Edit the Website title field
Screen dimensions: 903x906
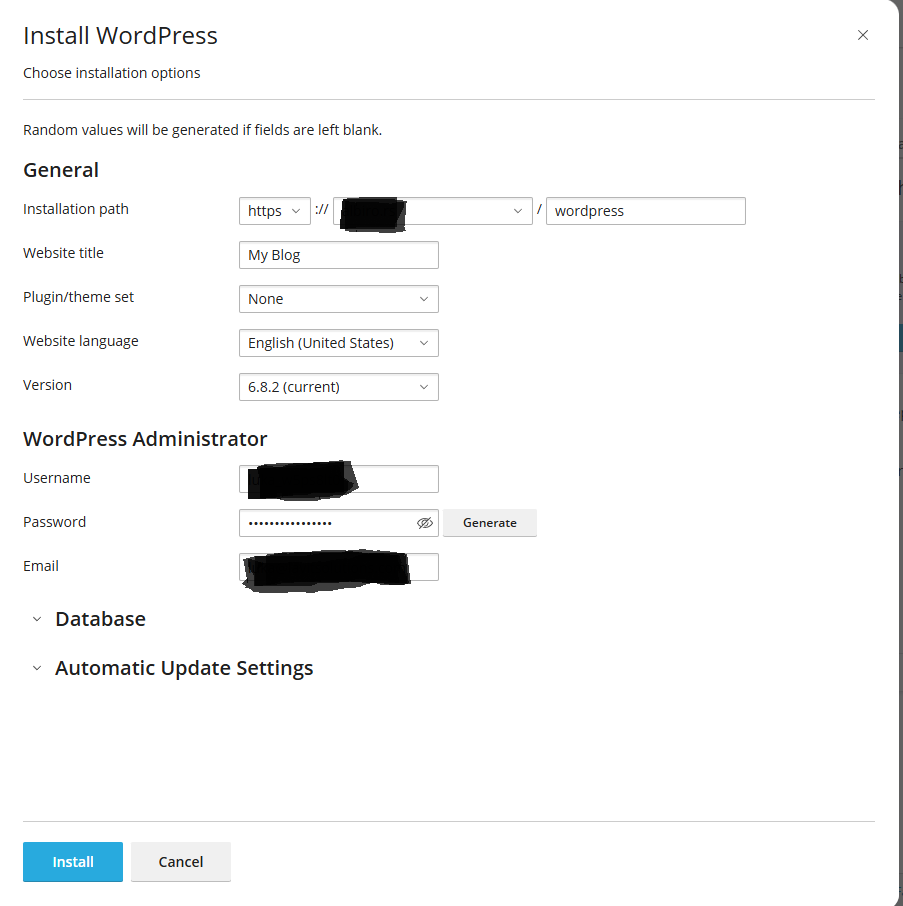(x=339, y=255)
